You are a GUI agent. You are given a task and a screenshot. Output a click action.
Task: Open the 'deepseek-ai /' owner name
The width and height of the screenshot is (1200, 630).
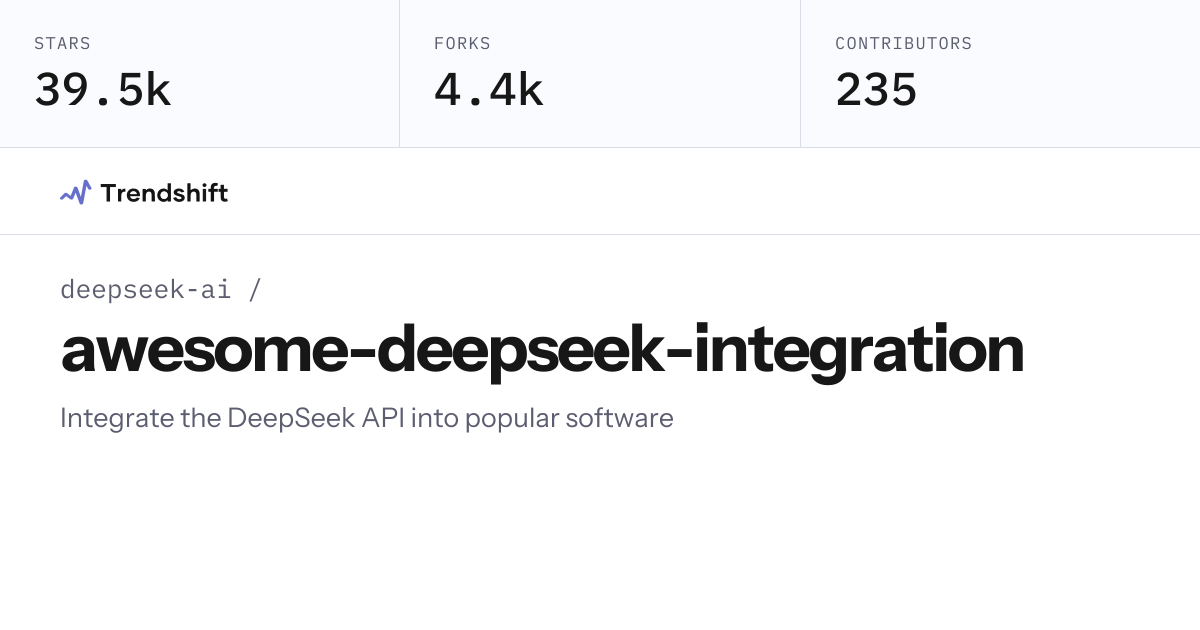pyautogui.click(x=161, y=290)
